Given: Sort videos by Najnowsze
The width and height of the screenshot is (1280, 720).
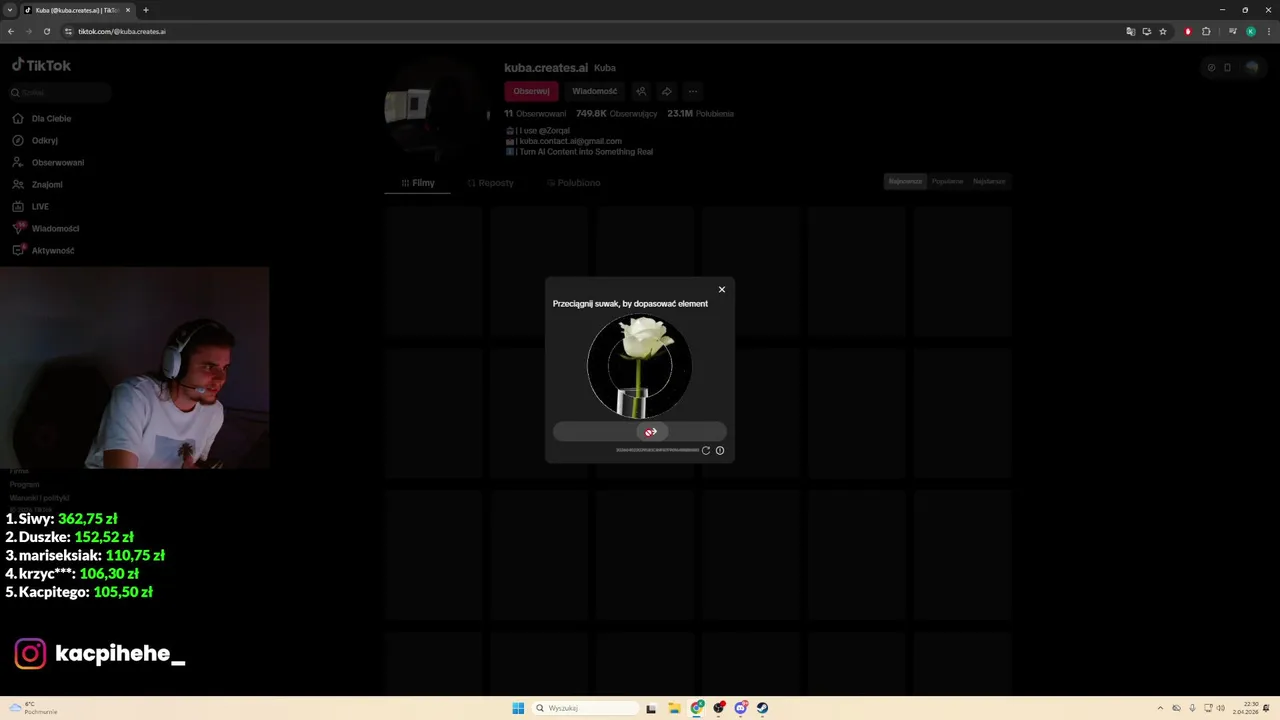Looking at the screenshot, I should (905, 181).
